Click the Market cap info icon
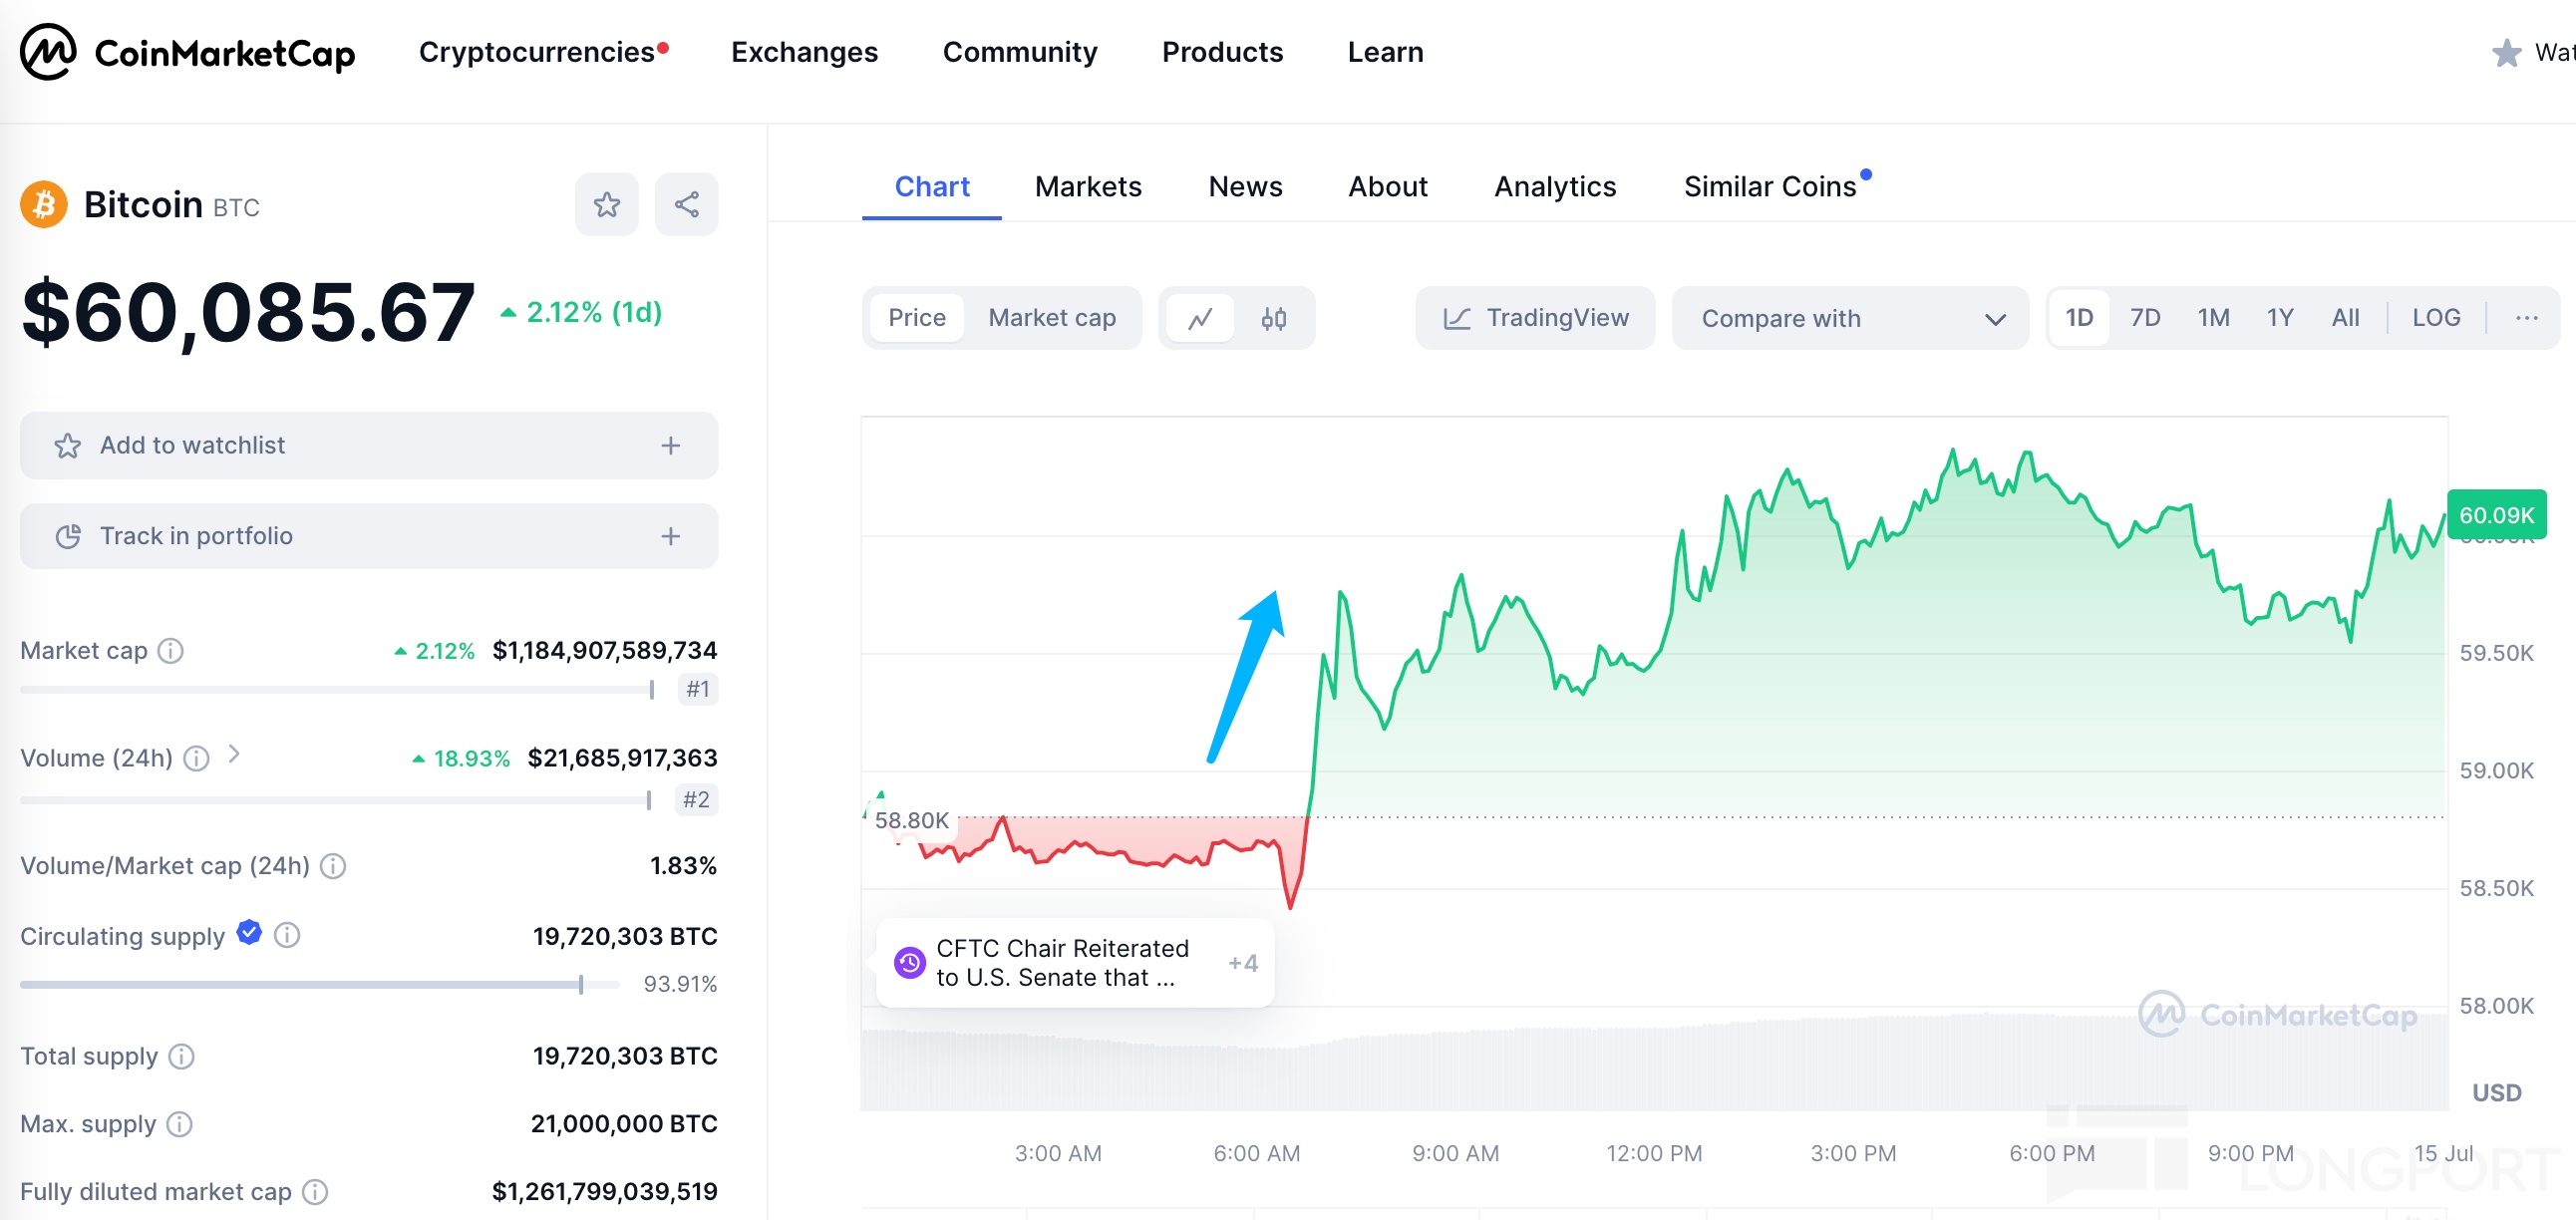This screenshot has width=2576, height=1220. 171,651
